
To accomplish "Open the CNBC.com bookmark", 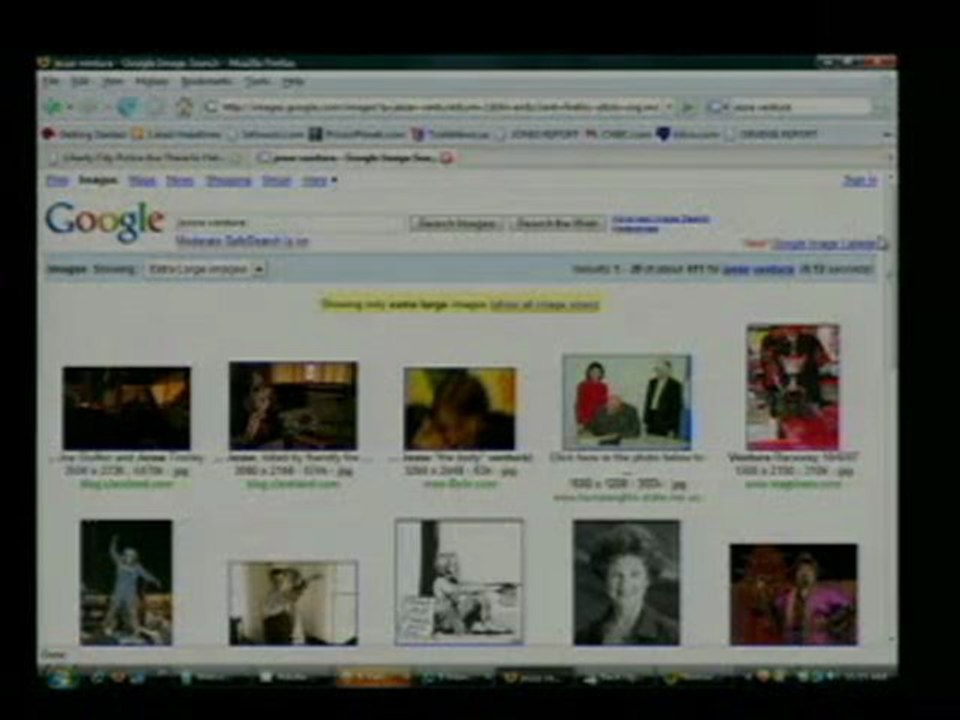I will [x=618, y=134].
